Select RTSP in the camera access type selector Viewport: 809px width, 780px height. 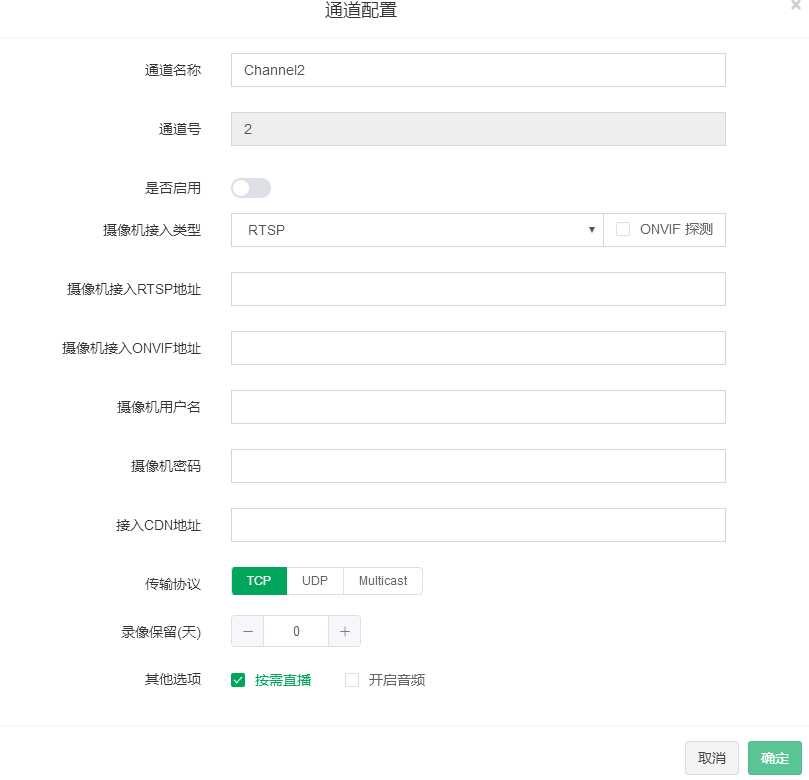tap(417, 229)
